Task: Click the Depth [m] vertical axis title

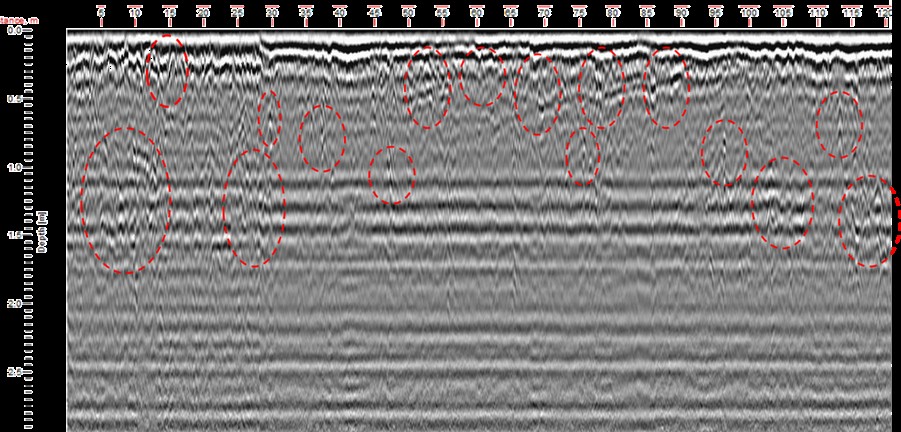Action: (x=42, y=232)
